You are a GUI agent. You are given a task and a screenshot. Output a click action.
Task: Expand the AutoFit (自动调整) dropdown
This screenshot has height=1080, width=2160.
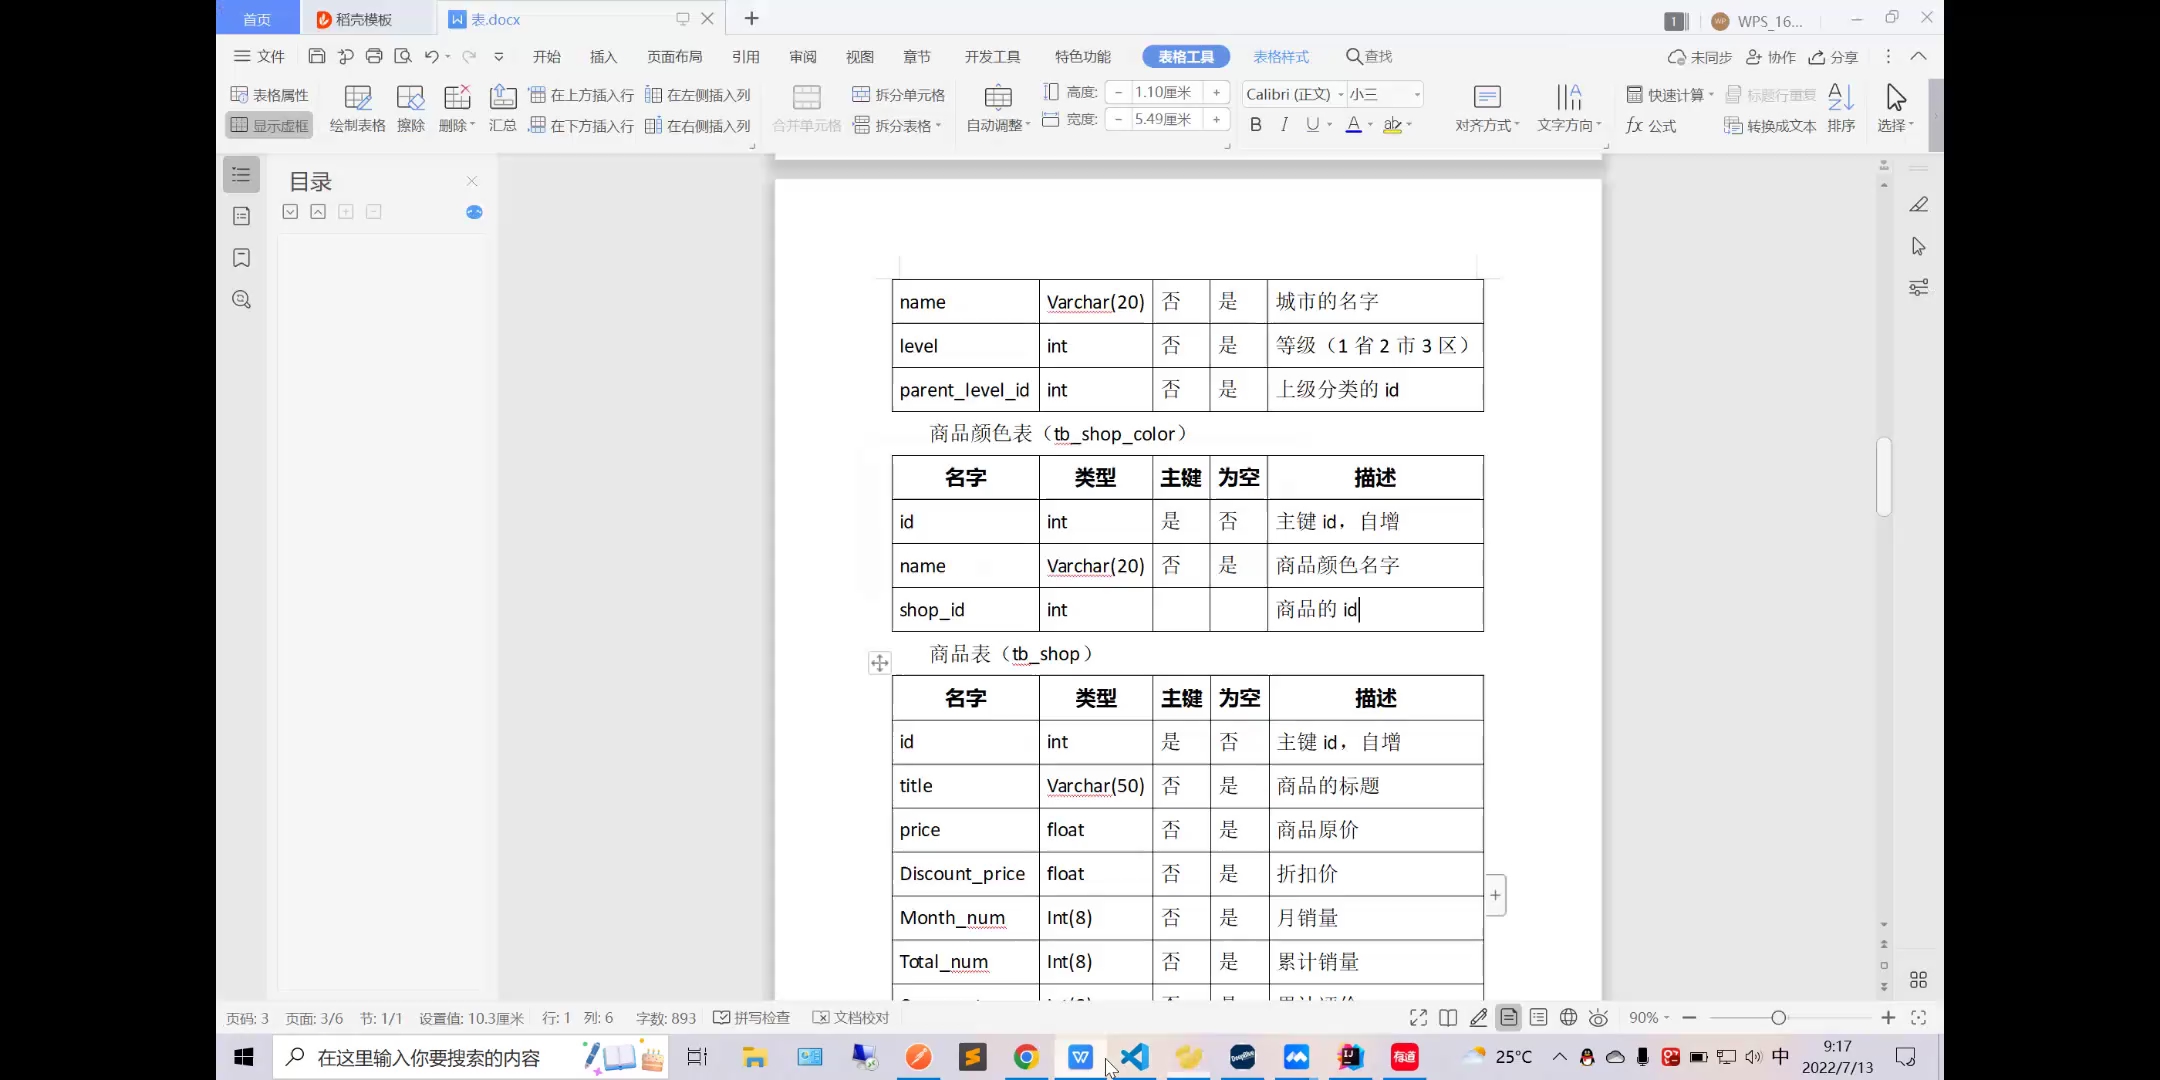coord(998,126)
